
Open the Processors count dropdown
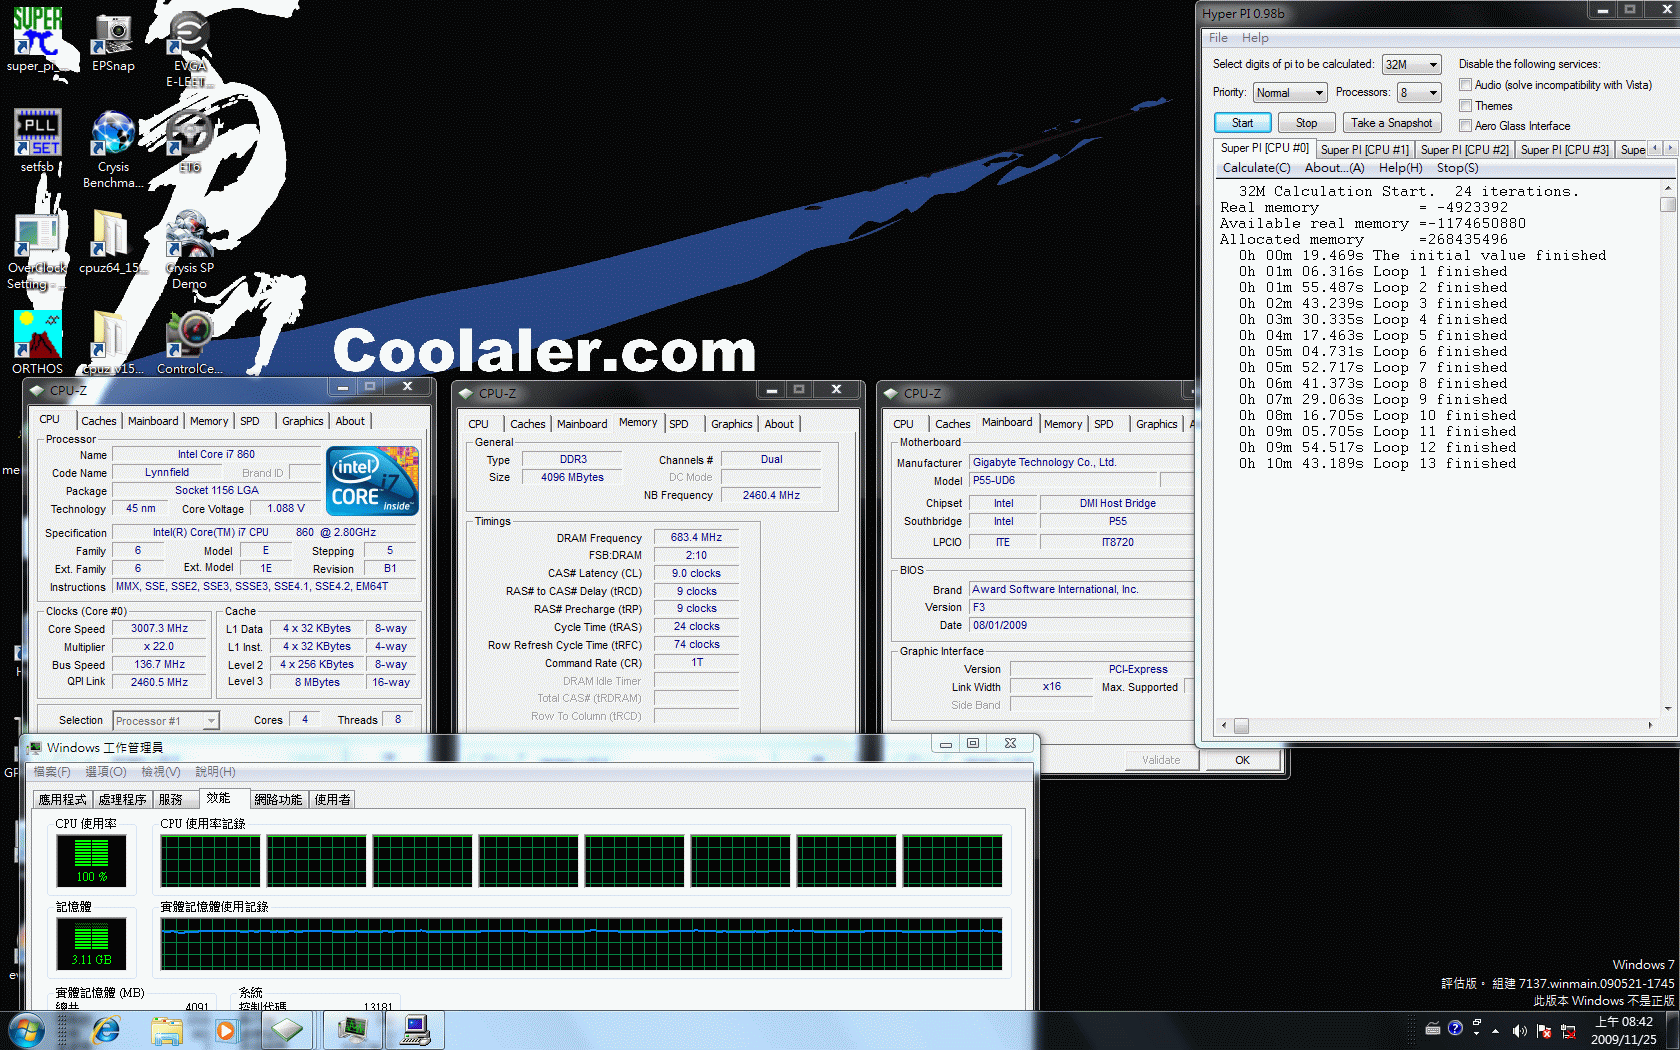tap(1419, 93)
